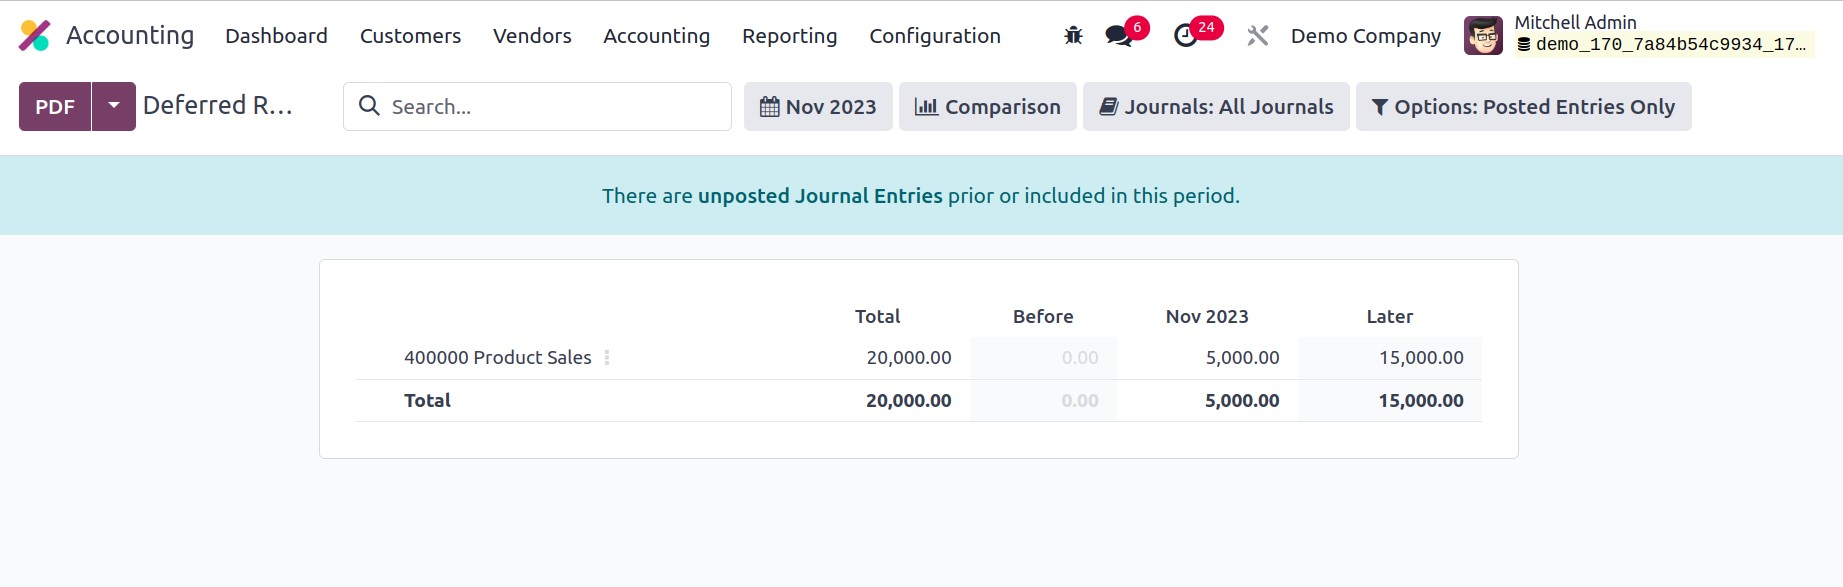This screenshot has width=1843, height=587.
Task: Open the Reporting menu
Action: click(789, 36)
